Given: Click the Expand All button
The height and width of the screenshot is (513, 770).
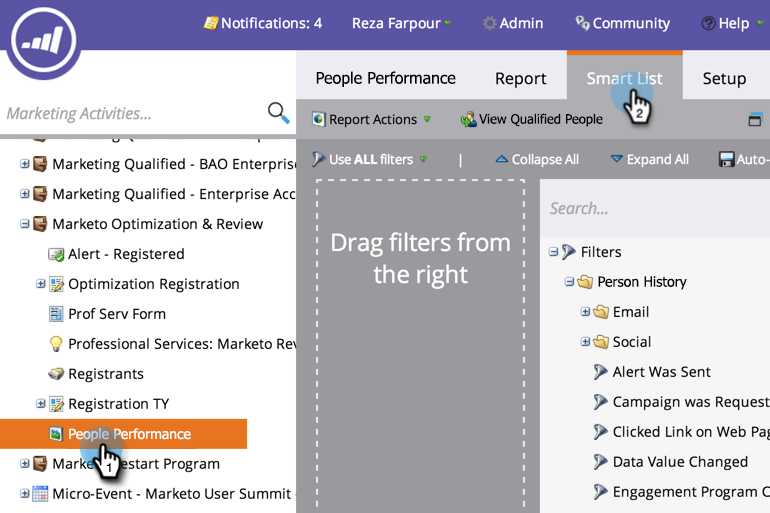Looking at the screenshot, I should pos(649,159).
